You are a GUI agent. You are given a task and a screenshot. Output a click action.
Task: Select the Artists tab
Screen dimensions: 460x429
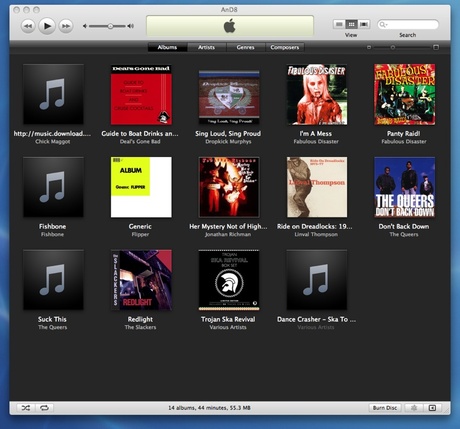click(x=206, y=47)
